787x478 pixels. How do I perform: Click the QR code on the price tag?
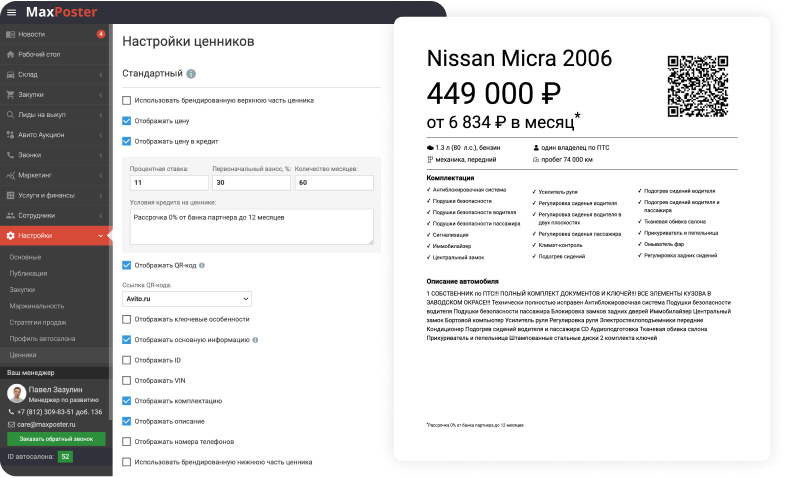(x=698, y=86)
